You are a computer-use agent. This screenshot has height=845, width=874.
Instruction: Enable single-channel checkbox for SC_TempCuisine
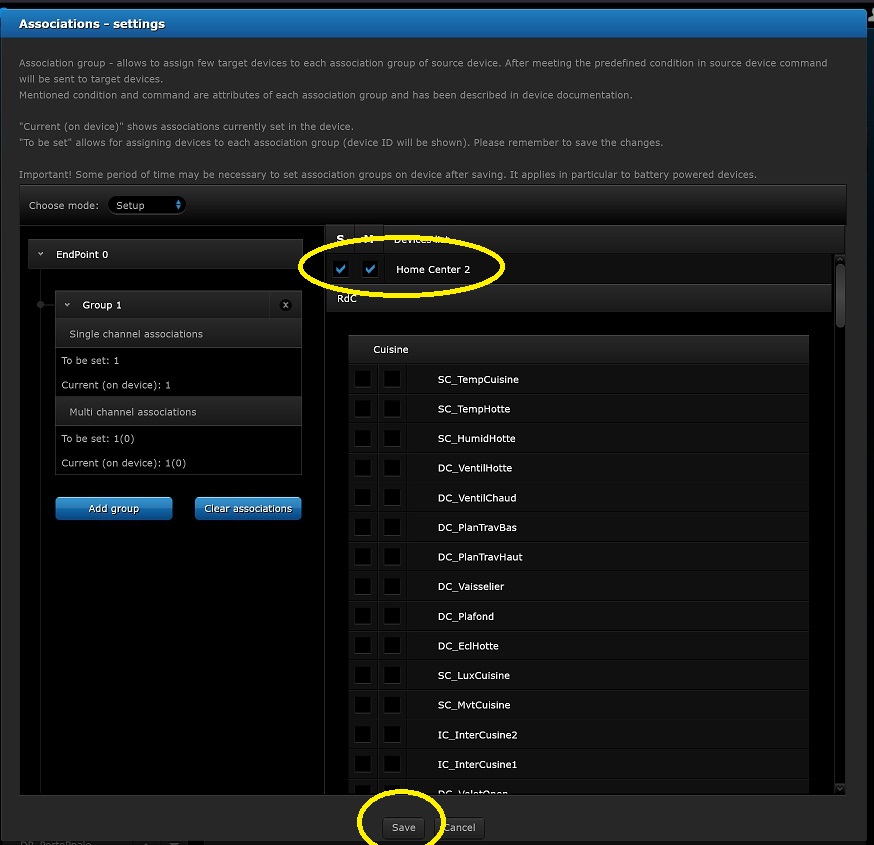click(x=362, y=379)
